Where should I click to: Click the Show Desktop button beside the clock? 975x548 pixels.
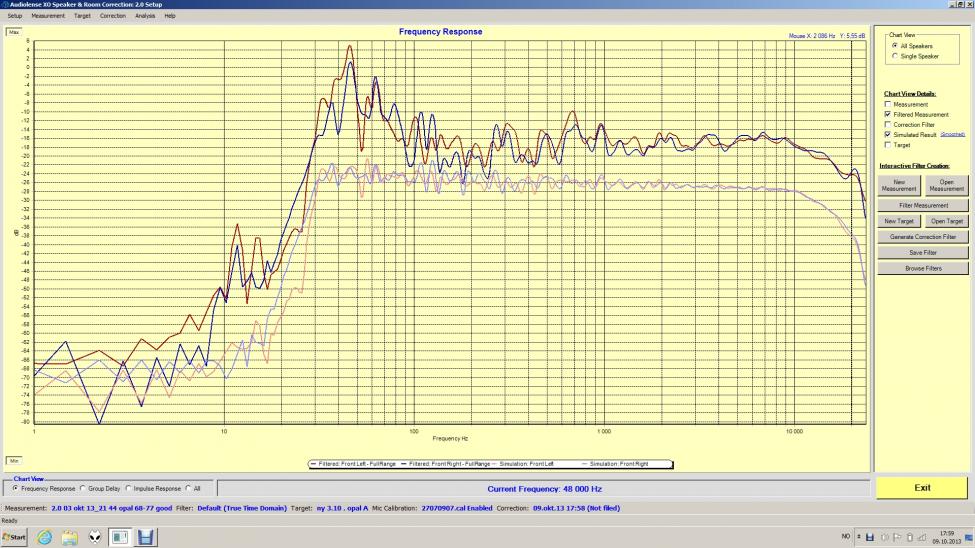[969, 537]
